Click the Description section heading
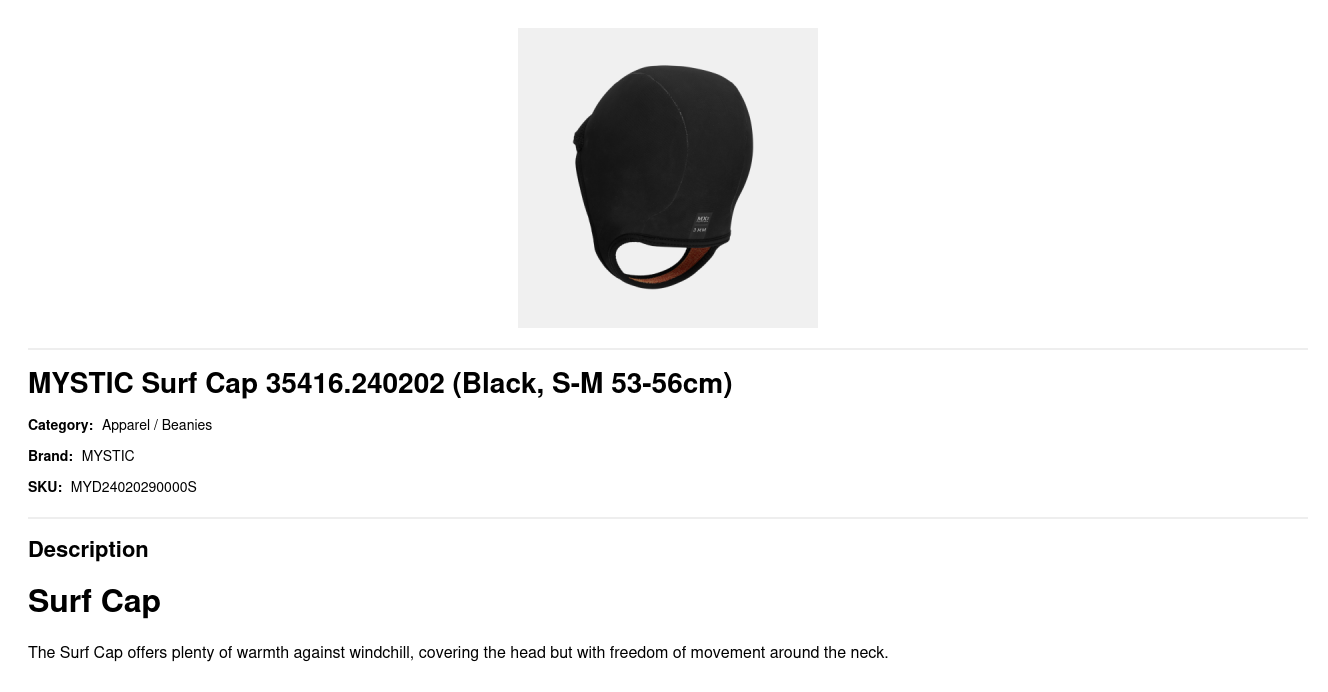This screenshot has width=1328, height=692. (88, 549)
